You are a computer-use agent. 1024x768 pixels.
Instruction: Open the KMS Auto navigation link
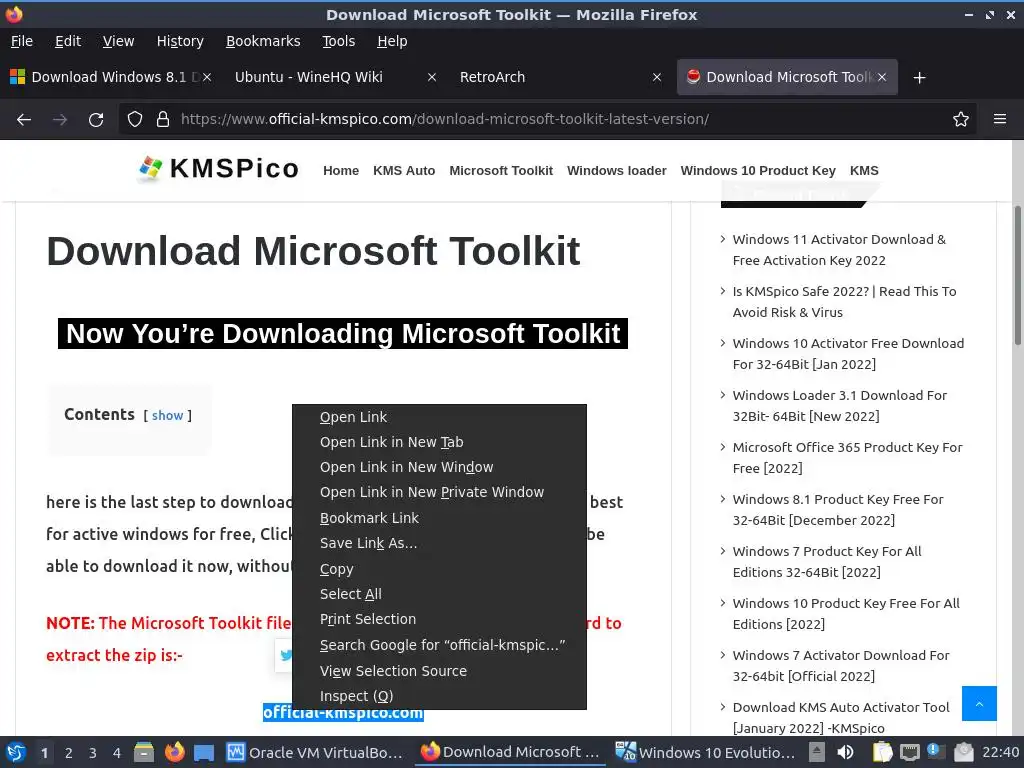tap(404, 170)
